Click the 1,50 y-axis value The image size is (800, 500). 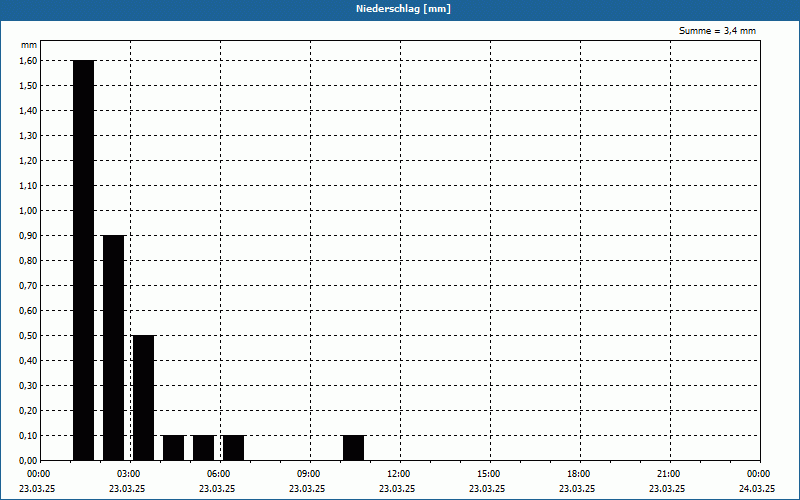click(x=28, y=86)
